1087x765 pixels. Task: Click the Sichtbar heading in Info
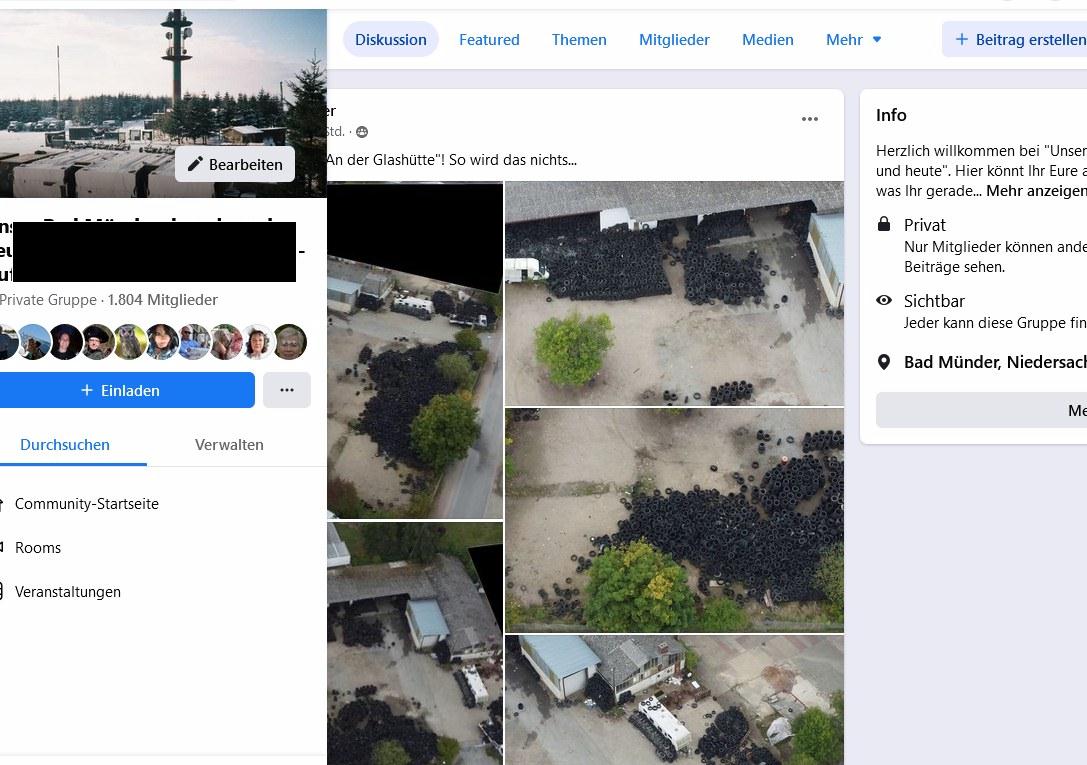pos(934,301)
